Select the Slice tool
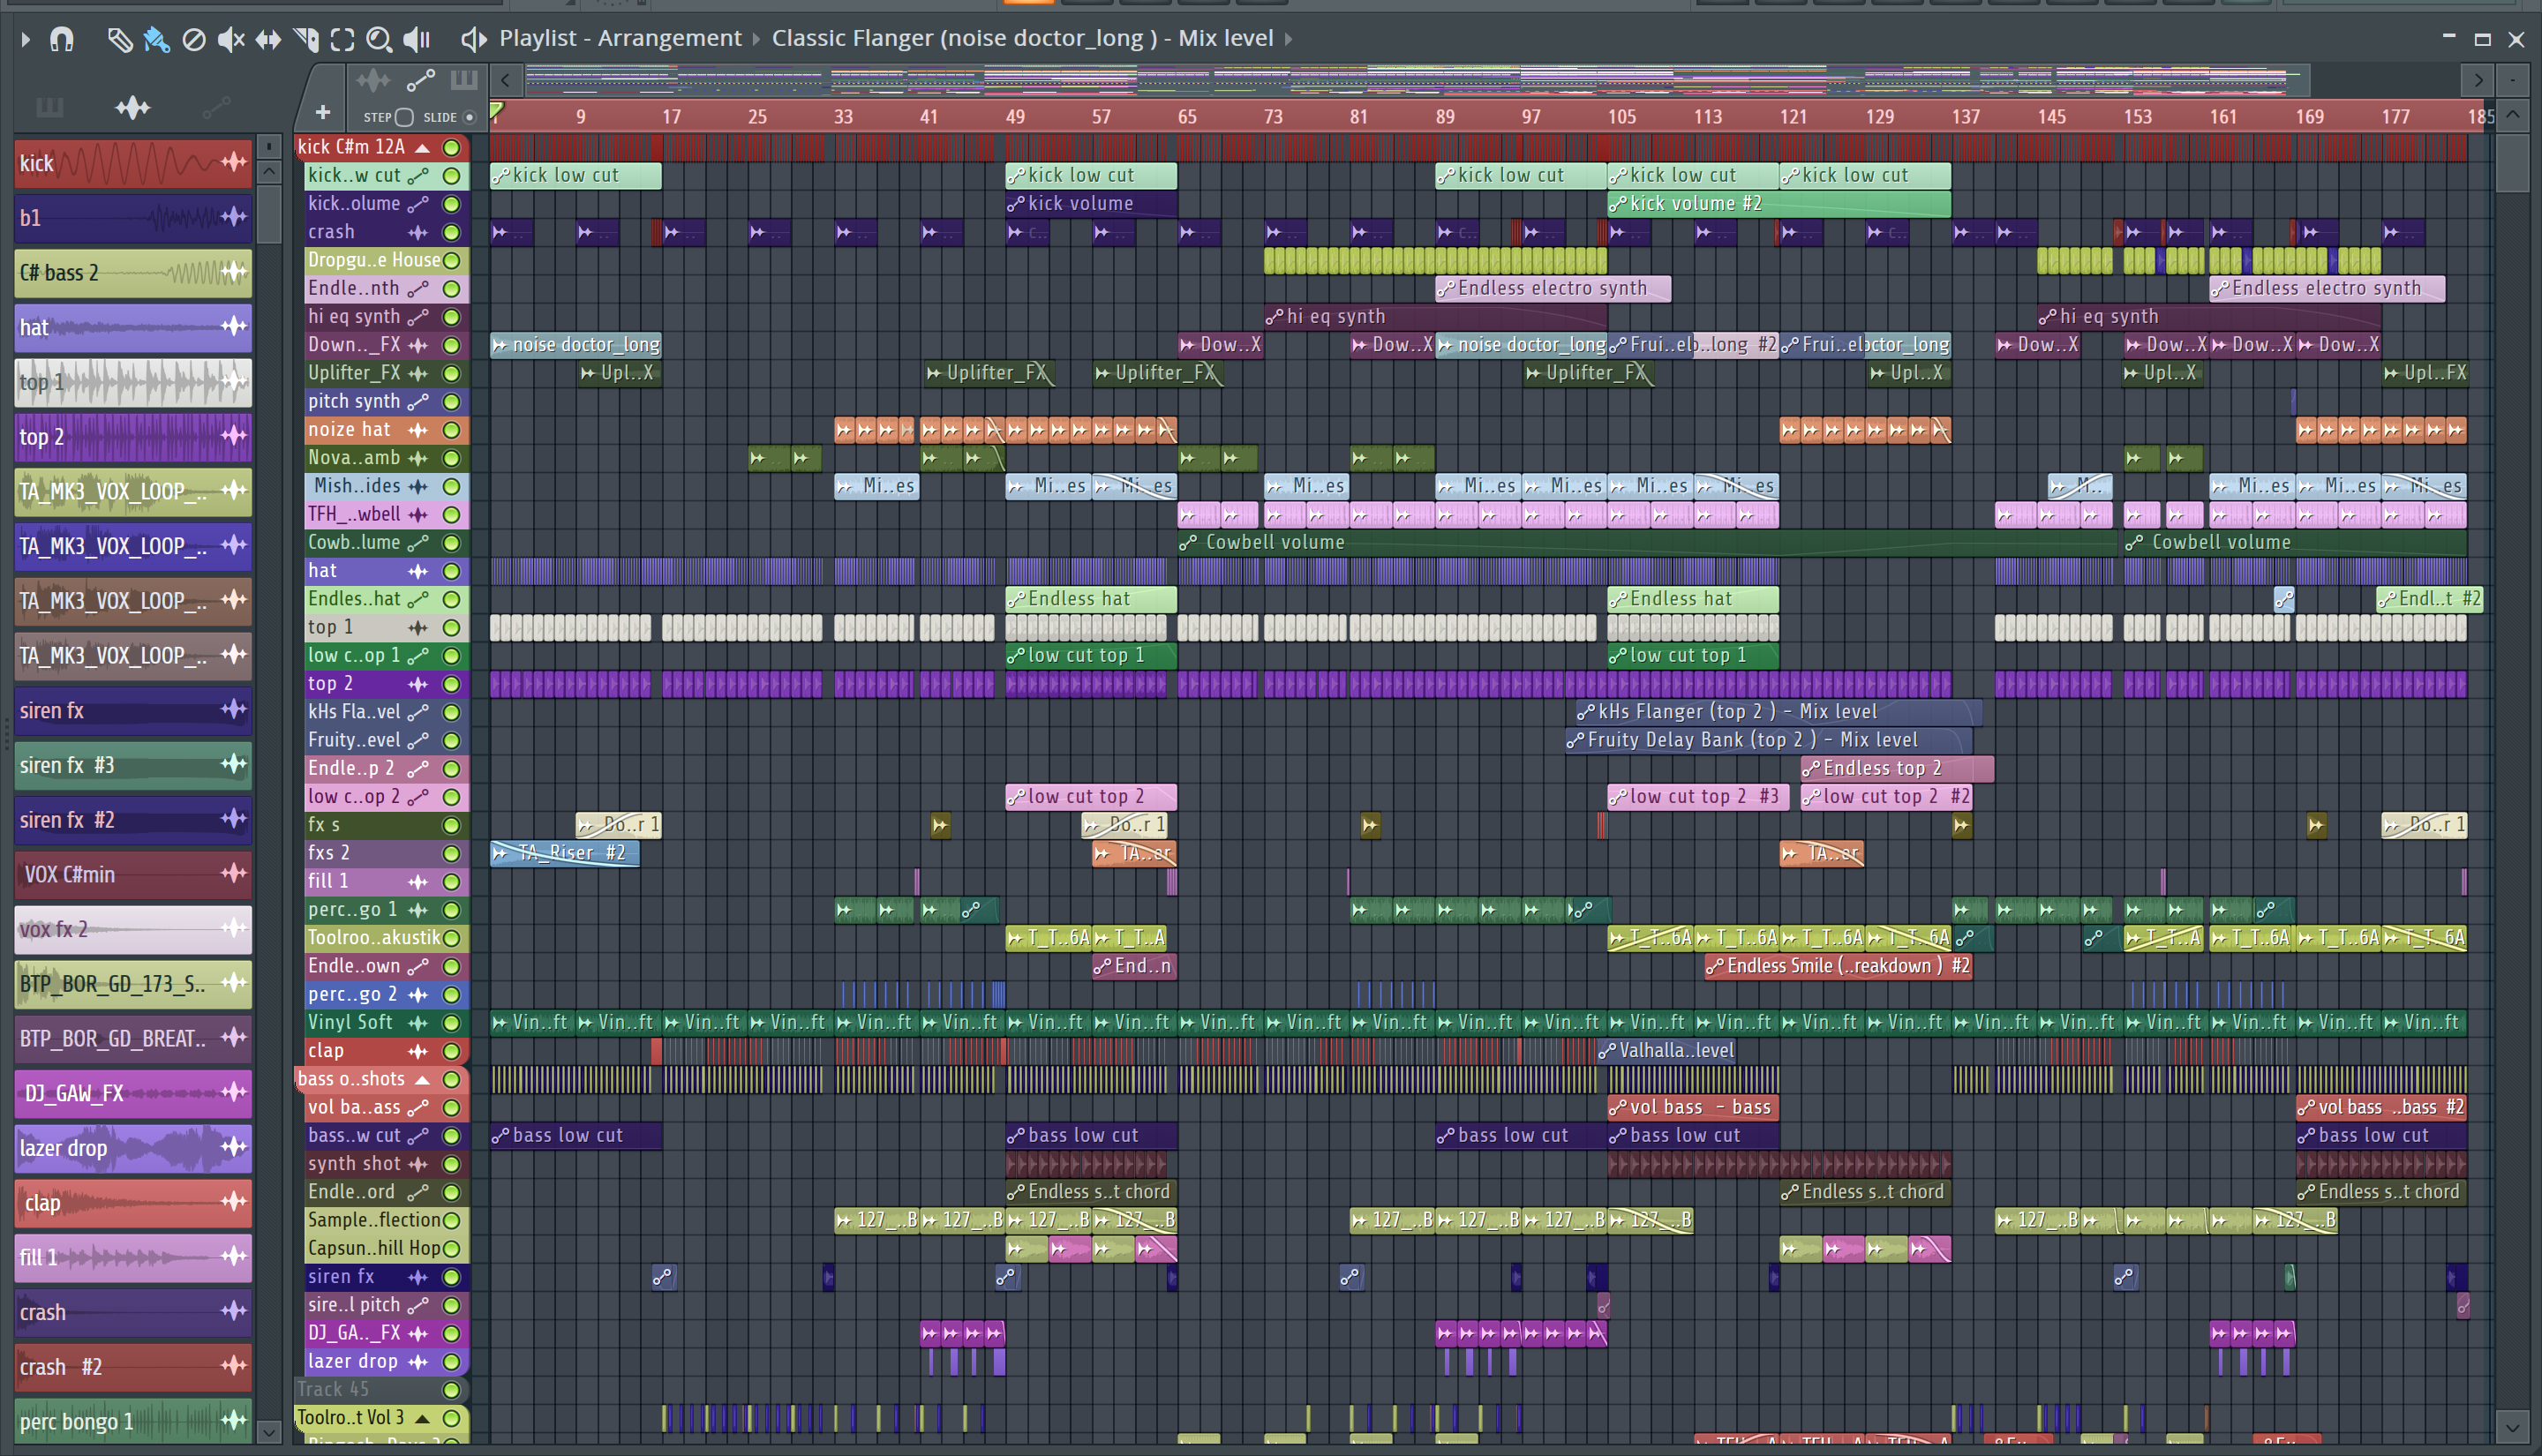The width and height of the screenshot is (2542, 1456). [305, 39]
